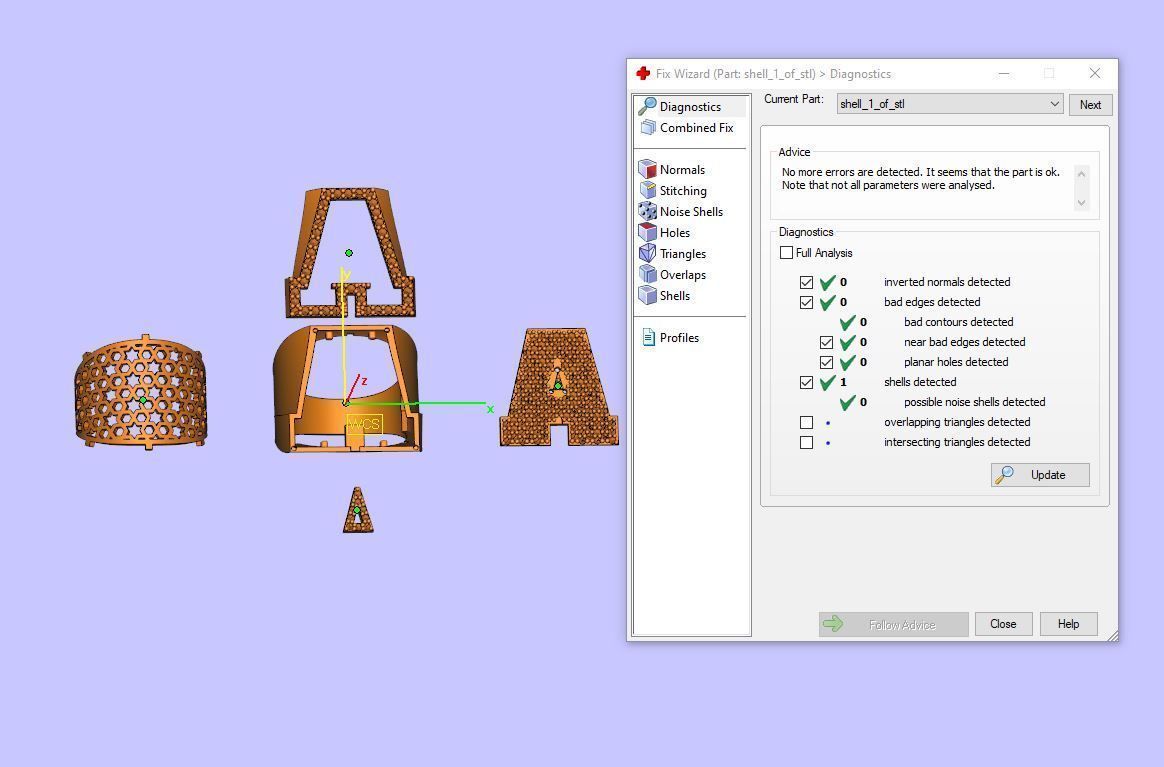Minimize the Fix Wizard window
1164x767 pixels.
point(1004,73)
